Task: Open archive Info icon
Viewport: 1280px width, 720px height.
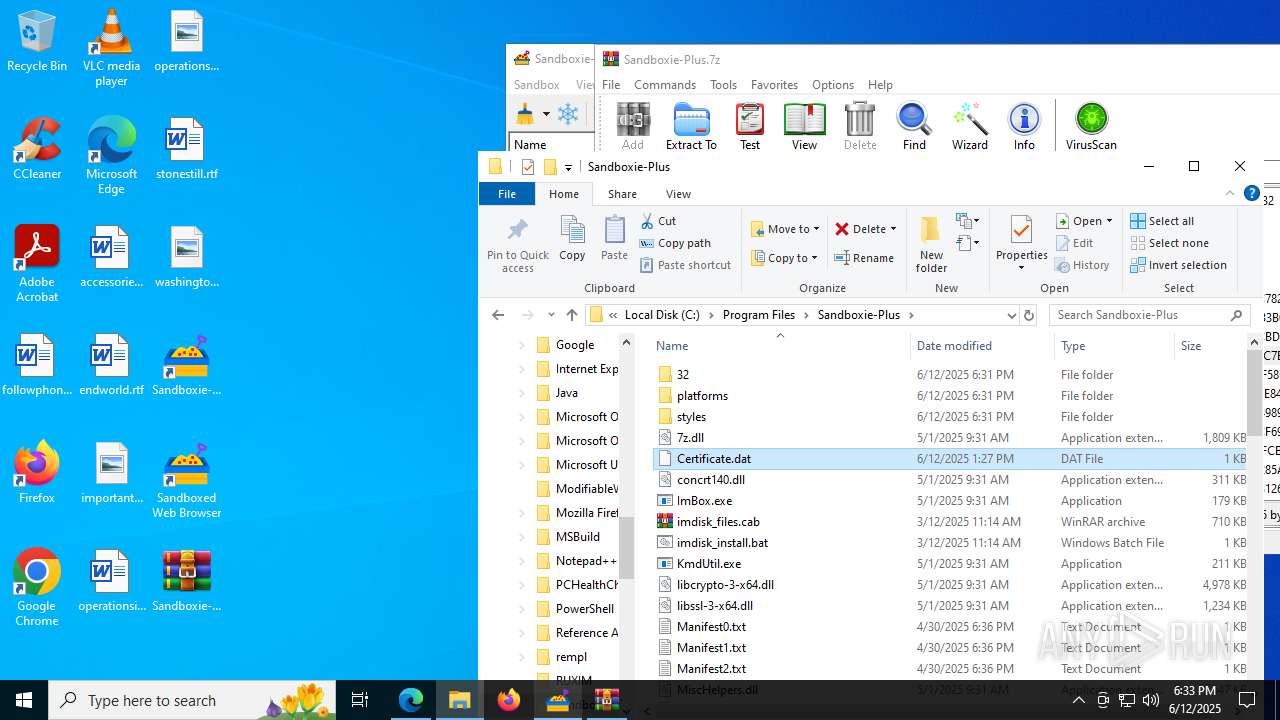Action: pyautogui.click(x=1024, y=126)
